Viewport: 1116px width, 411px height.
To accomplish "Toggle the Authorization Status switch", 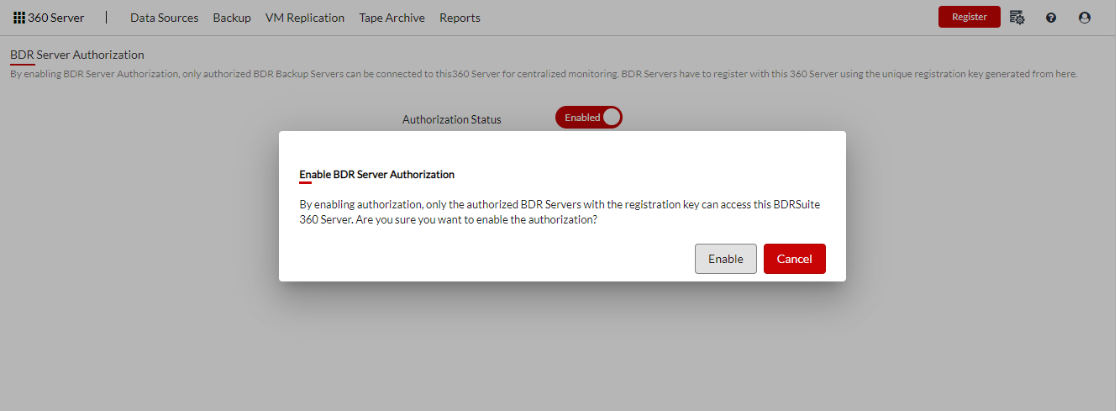I will click(589, 118).
